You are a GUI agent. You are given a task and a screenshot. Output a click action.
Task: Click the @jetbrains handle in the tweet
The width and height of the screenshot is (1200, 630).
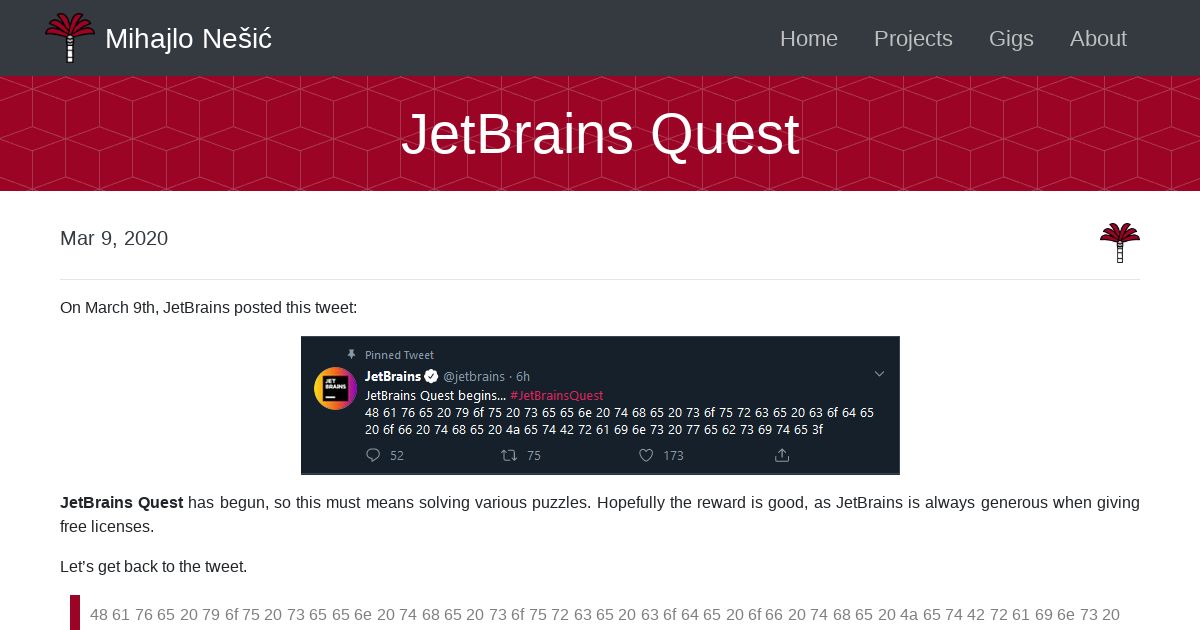[x=474, y=376]
